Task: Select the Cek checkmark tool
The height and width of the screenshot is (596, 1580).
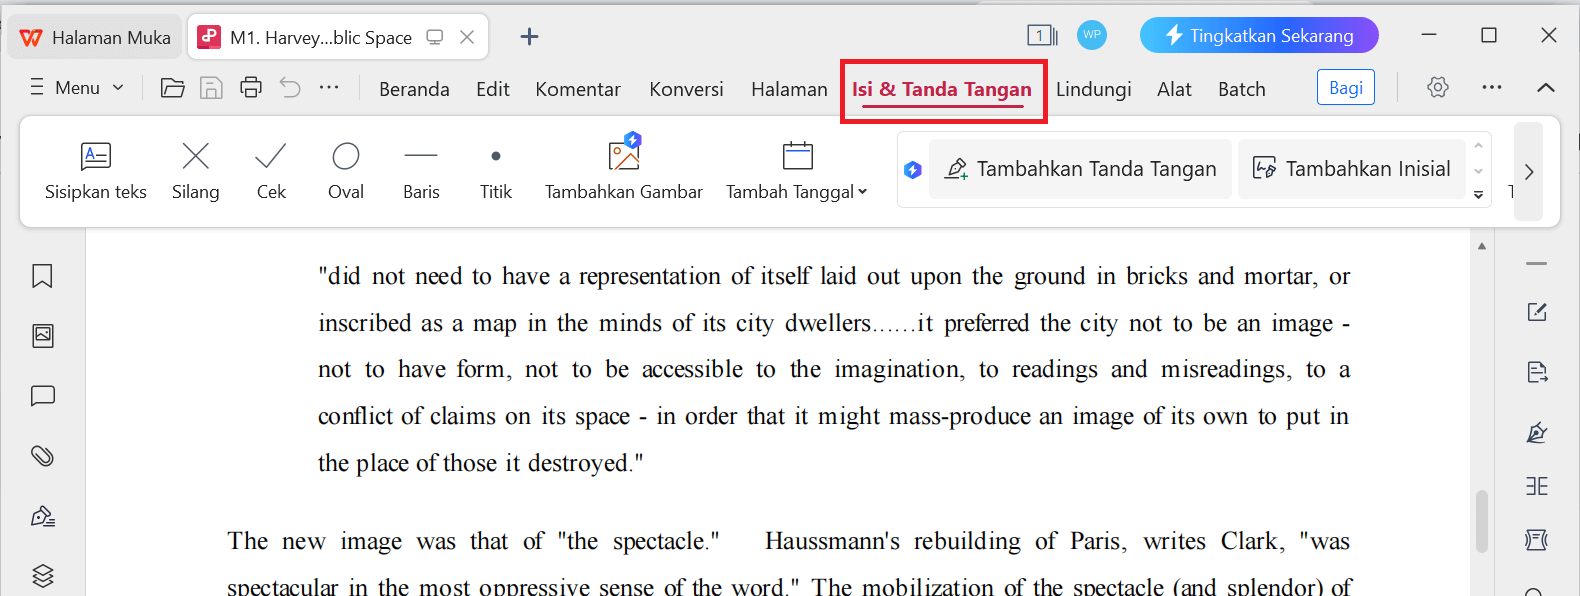Action: click(271, 171)
